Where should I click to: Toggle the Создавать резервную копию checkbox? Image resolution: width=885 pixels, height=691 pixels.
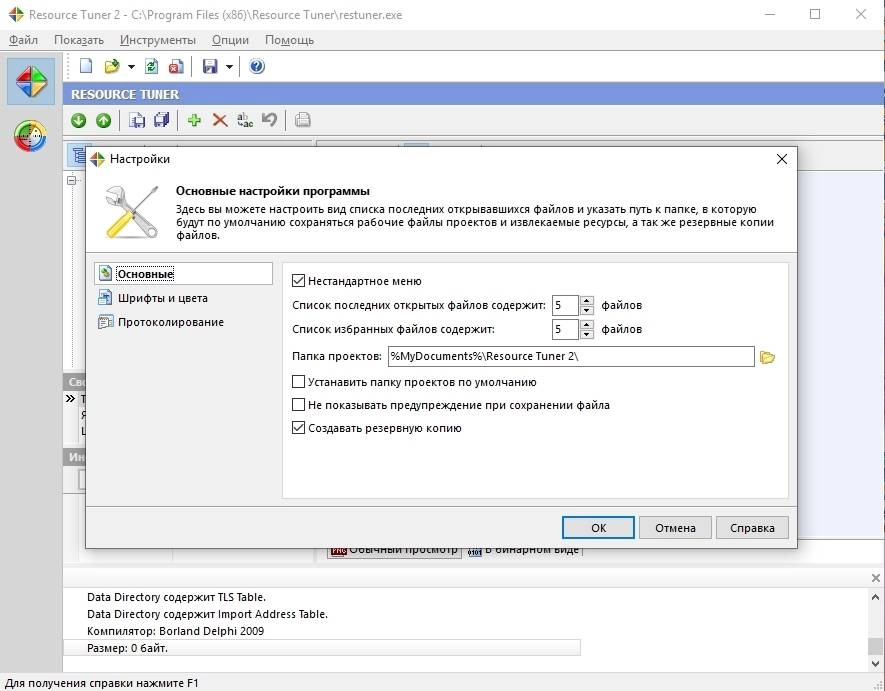[299, 428]
